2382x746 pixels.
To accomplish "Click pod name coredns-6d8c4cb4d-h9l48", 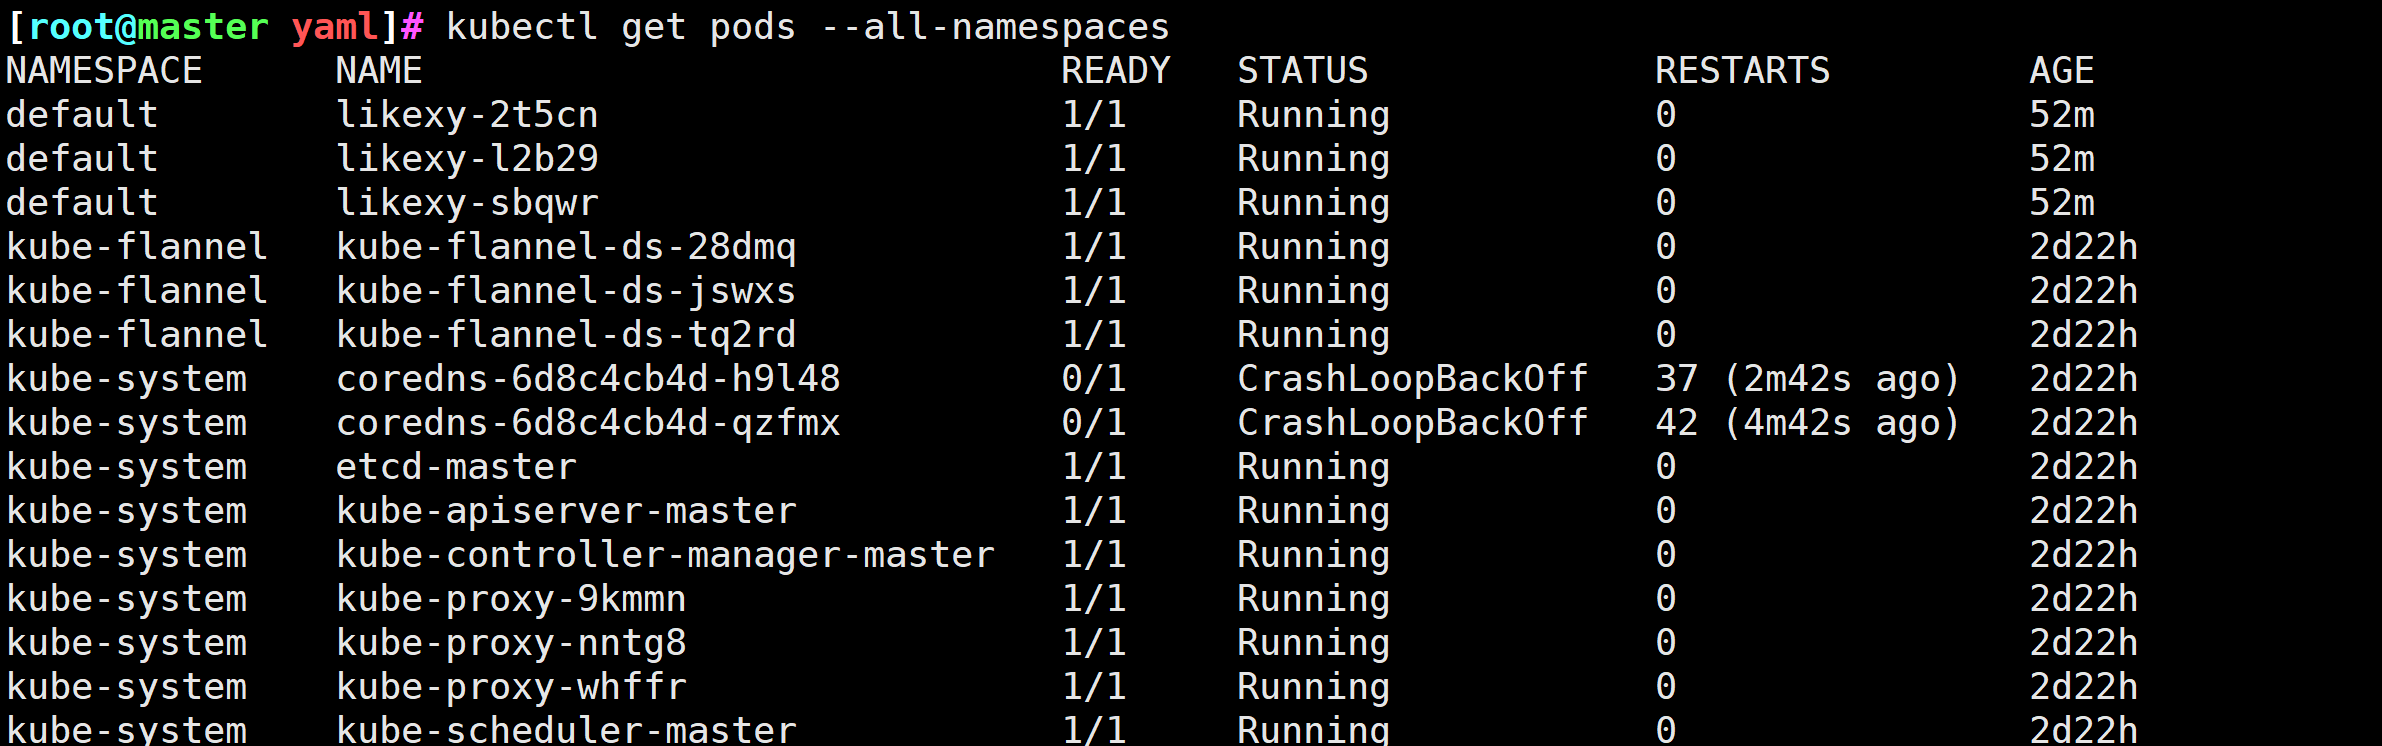I will (x=588, y=379).
